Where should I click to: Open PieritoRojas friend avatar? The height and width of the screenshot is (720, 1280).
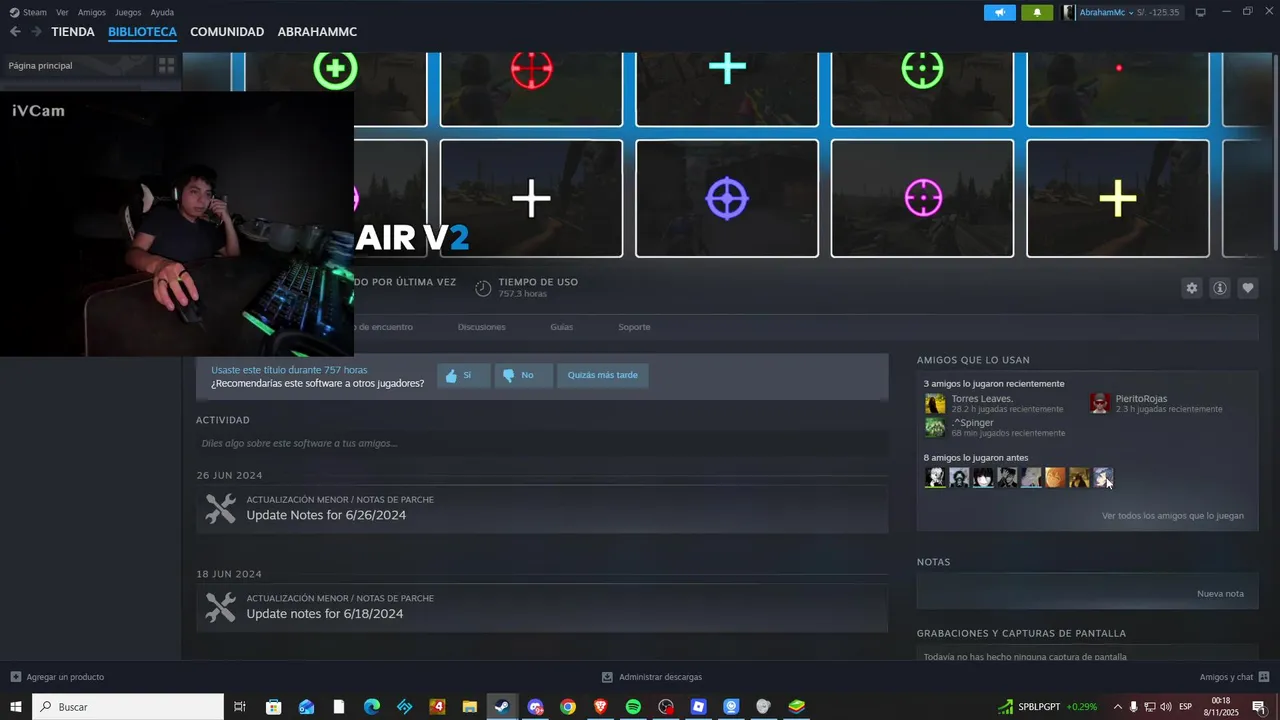coord(1100,403)
